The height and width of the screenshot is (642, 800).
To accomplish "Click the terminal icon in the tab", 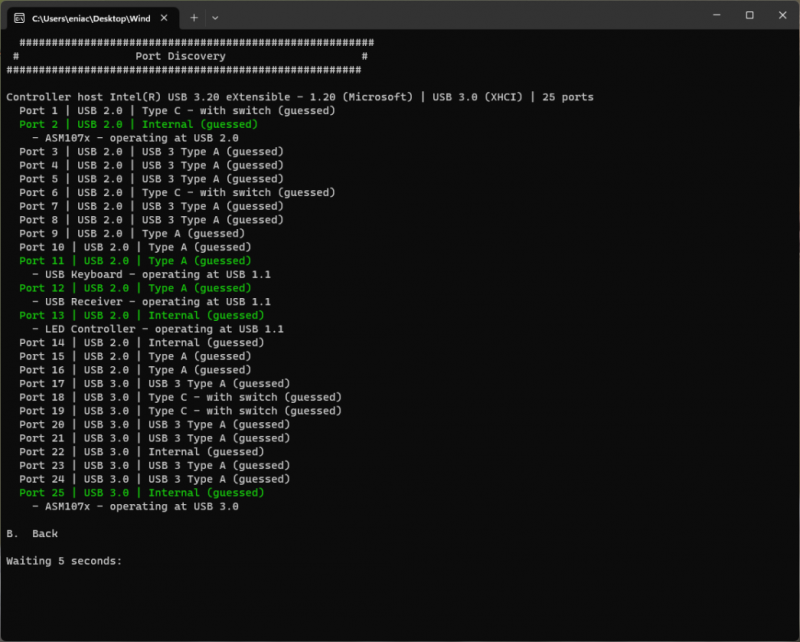I will [19, 18].
